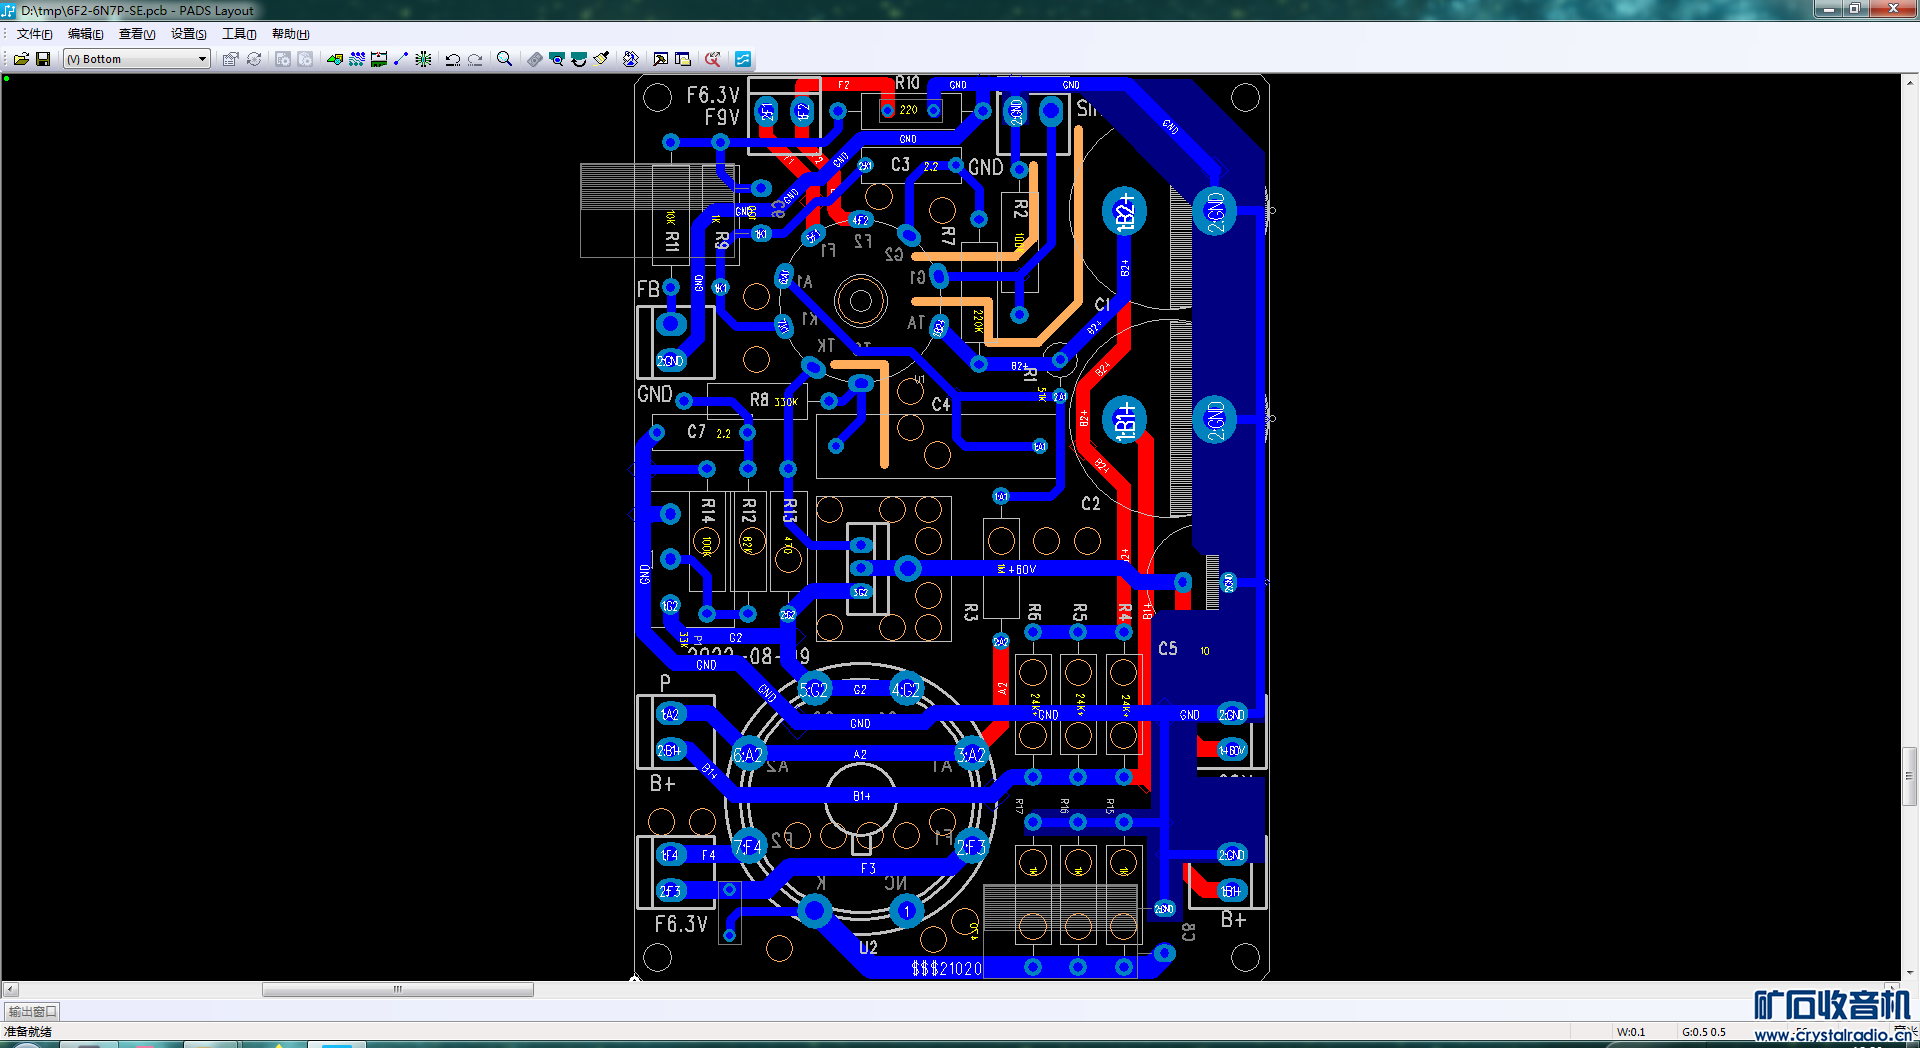
Task: Click the Open file folder icon
Action: click(21, 59)
